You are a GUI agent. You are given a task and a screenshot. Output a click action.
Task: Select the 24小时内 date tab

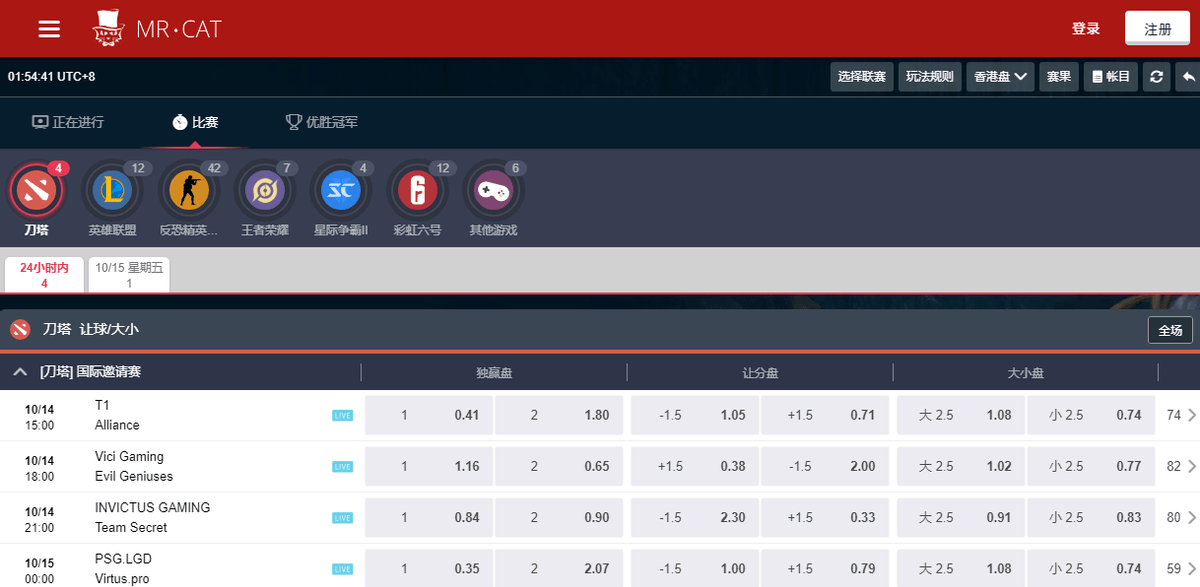point(44,275)
